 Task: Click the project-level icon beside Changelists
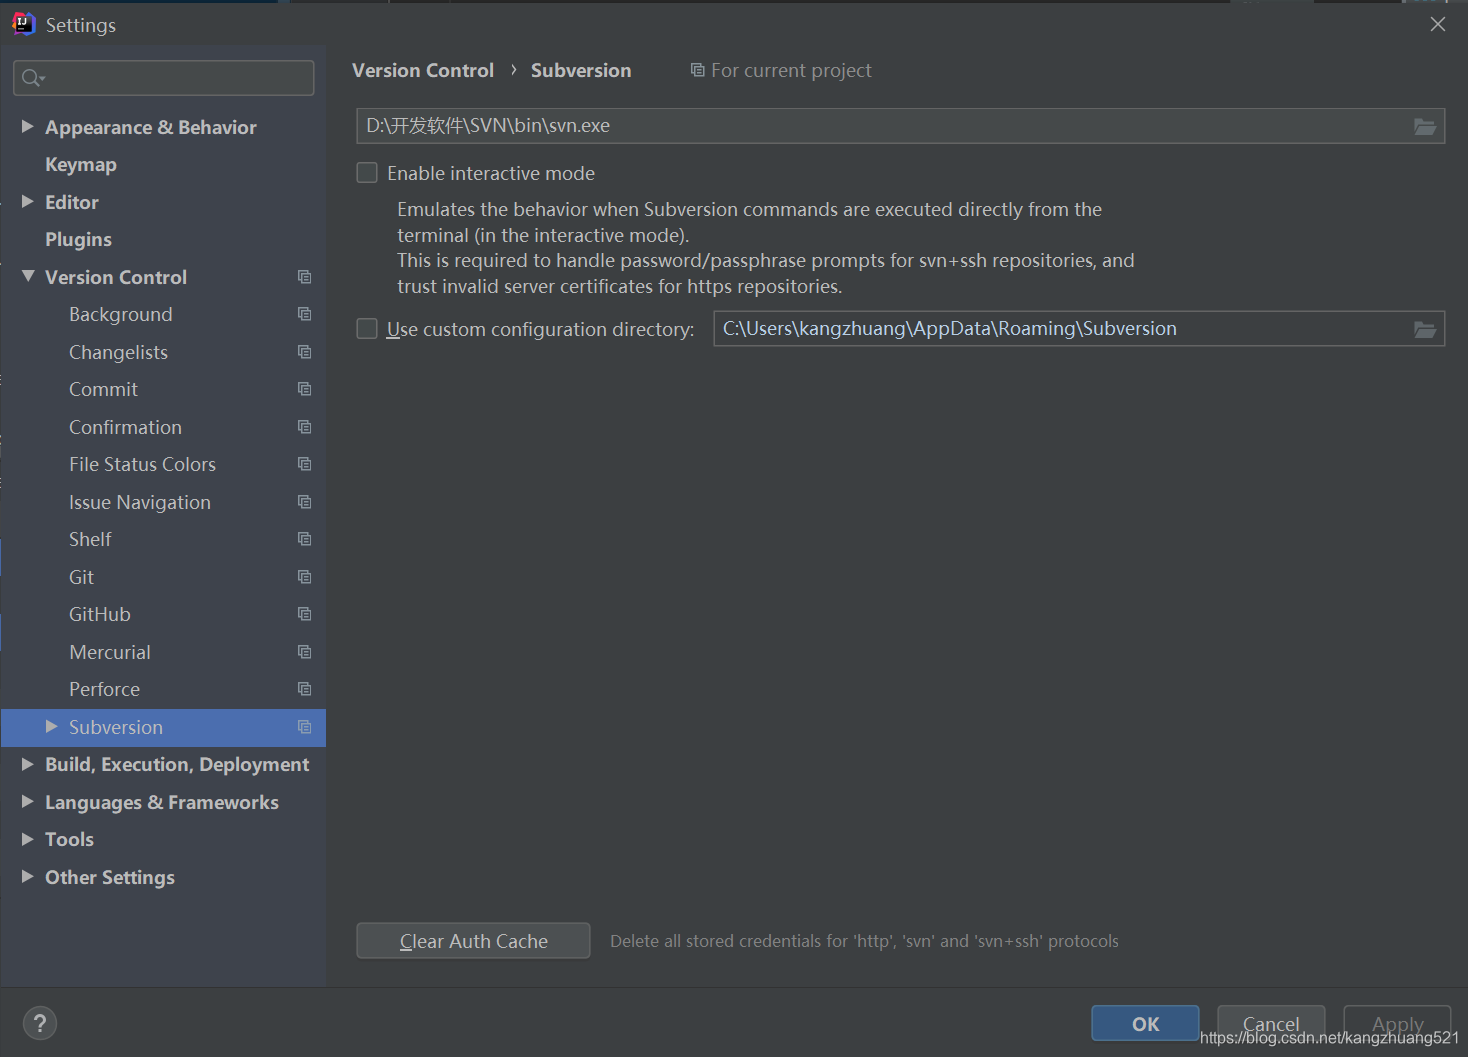pos(305,352)
